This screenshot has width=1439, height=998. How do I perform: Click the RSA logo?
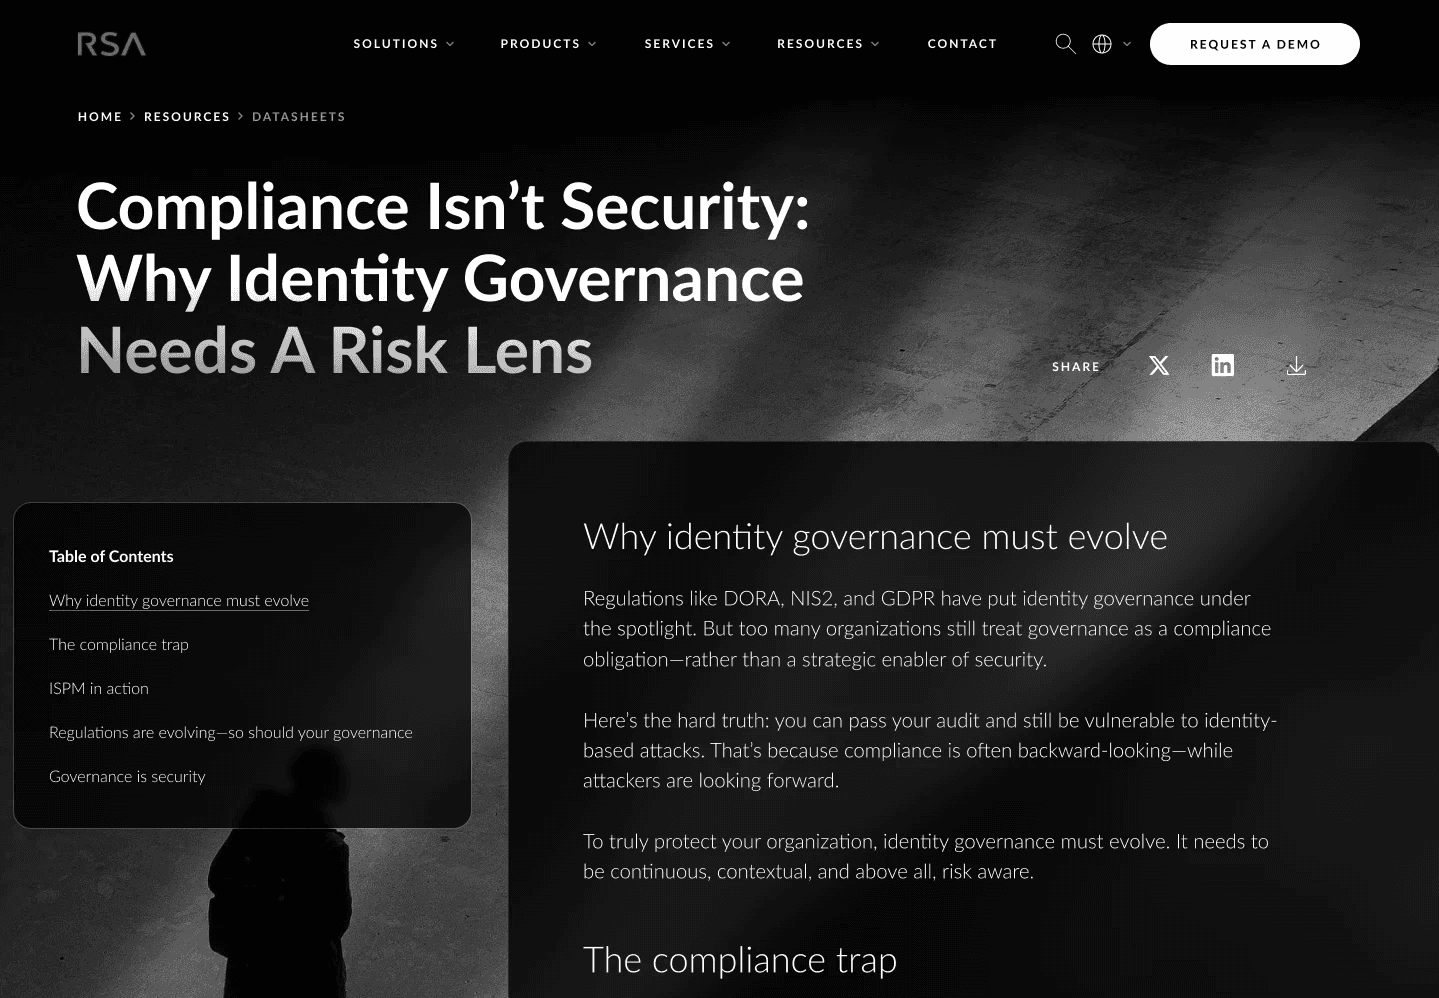pos(112,44)
